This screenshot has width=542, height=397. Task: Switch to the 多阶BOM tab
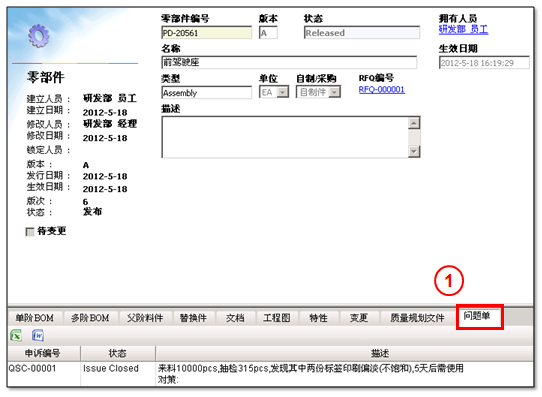(90, 318)
